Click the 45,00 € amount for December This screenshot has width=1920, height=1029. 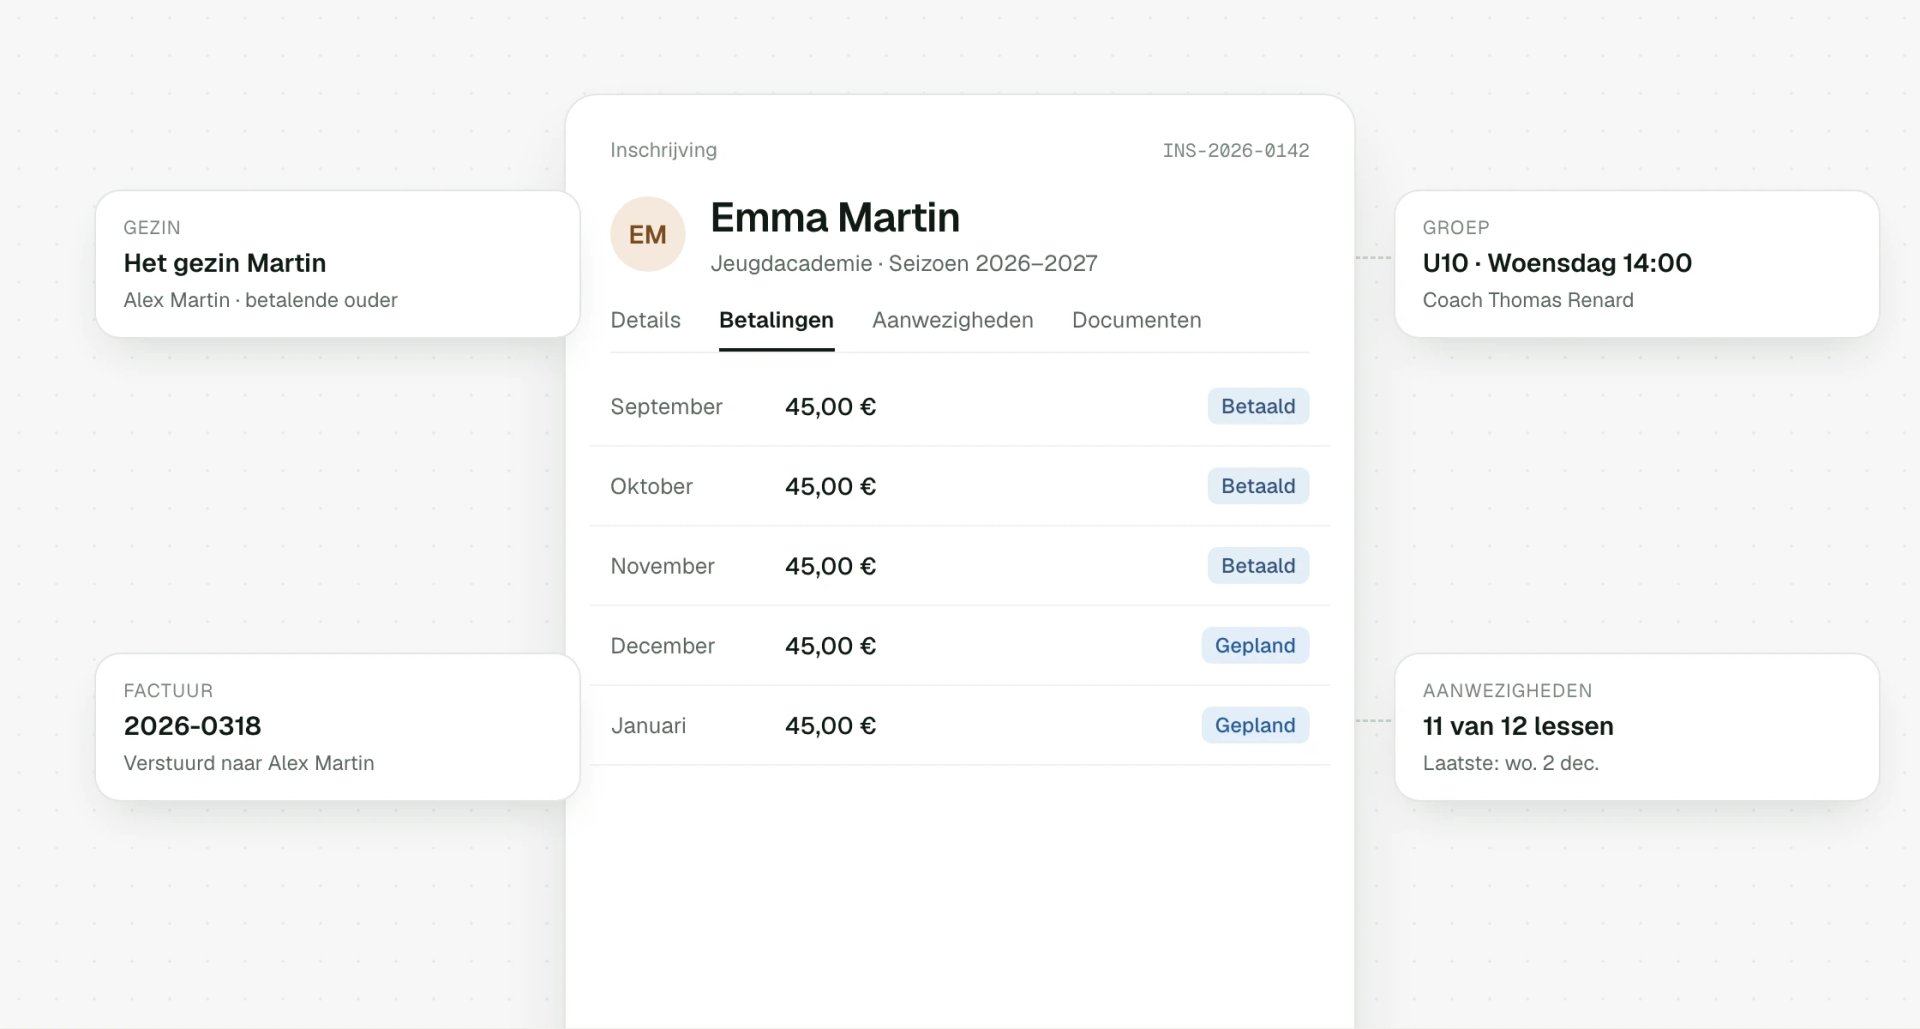tap(830, 646)
